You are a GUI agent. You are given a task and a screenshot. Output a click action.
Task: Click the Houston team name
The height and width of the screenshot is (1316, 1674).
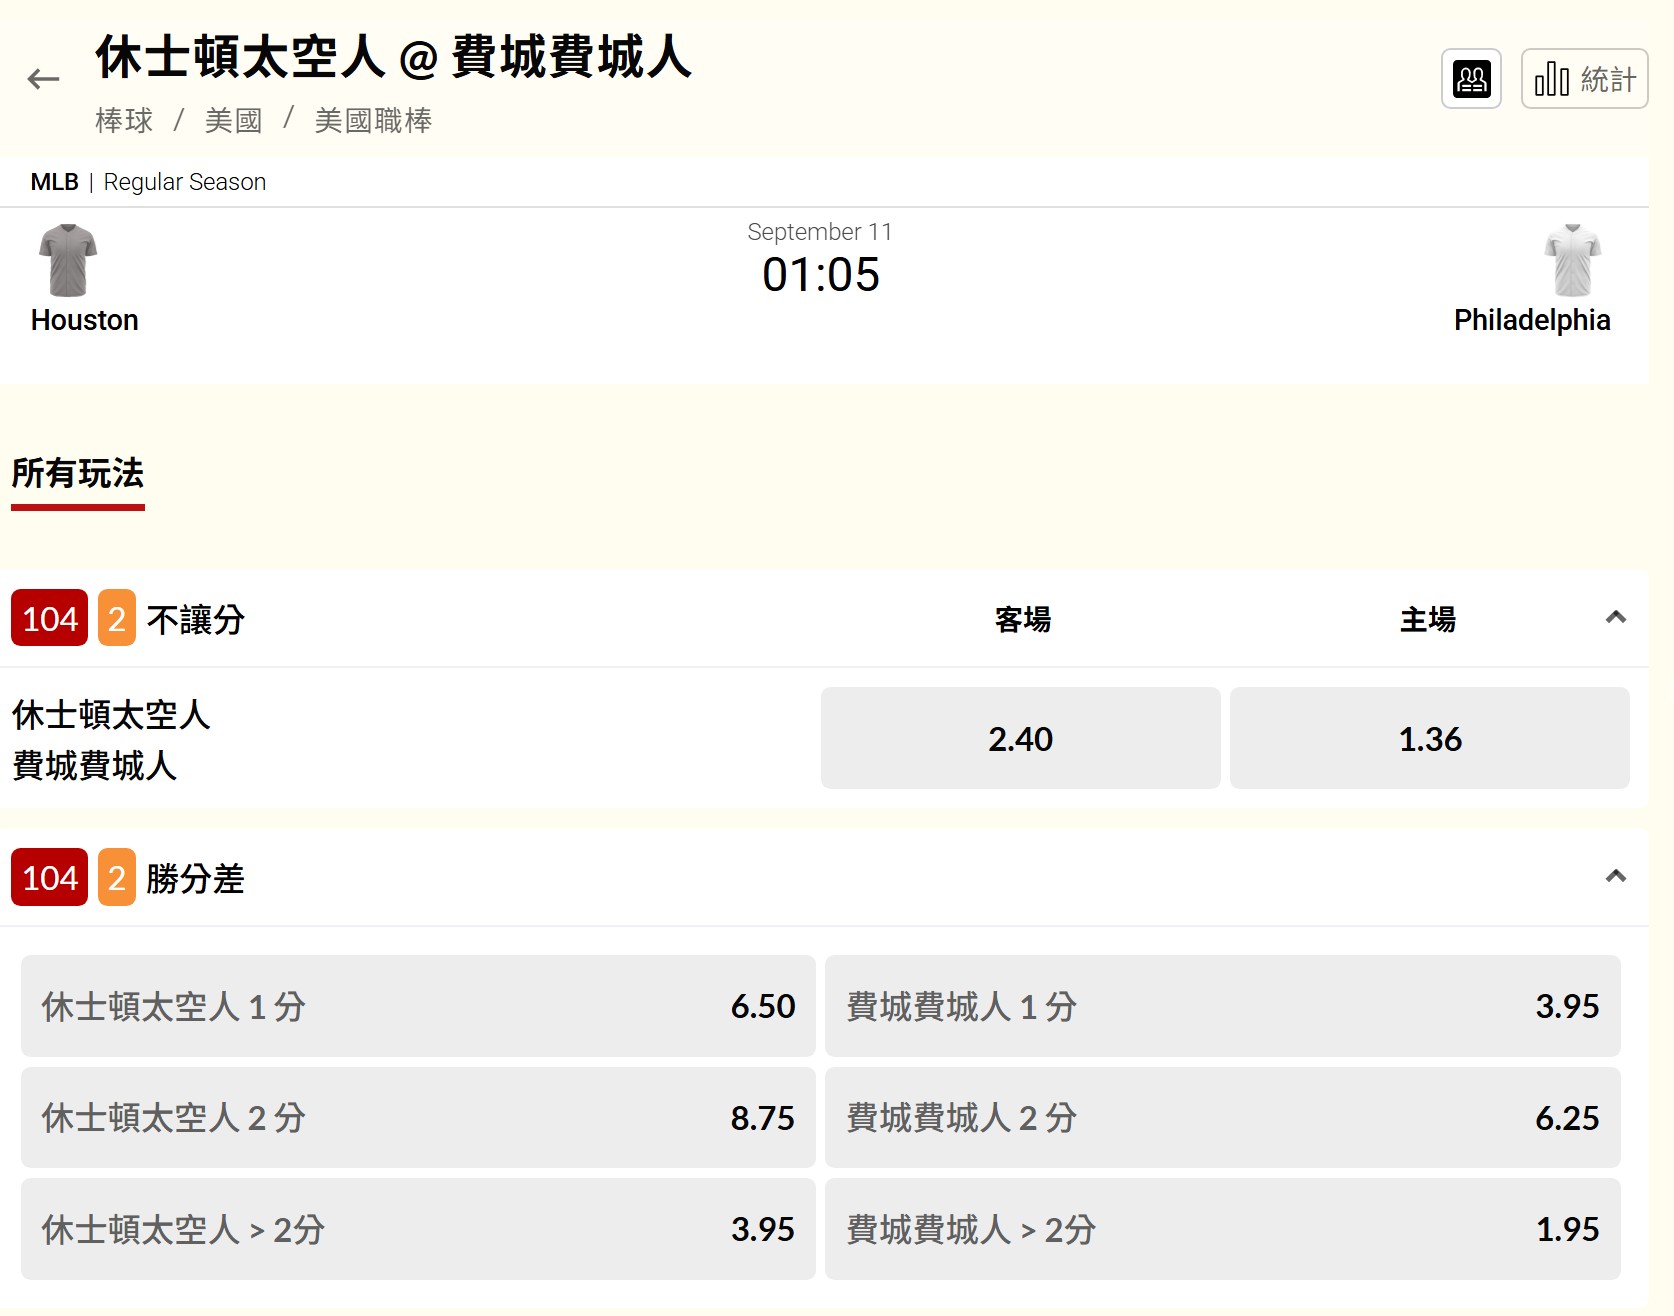(85, 320)
